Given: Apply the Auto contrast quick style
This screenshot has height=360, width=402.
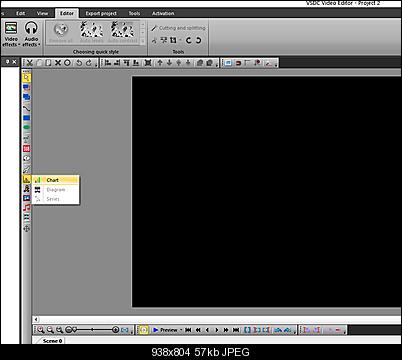Looking at the screenshot, I should (122, 33).
